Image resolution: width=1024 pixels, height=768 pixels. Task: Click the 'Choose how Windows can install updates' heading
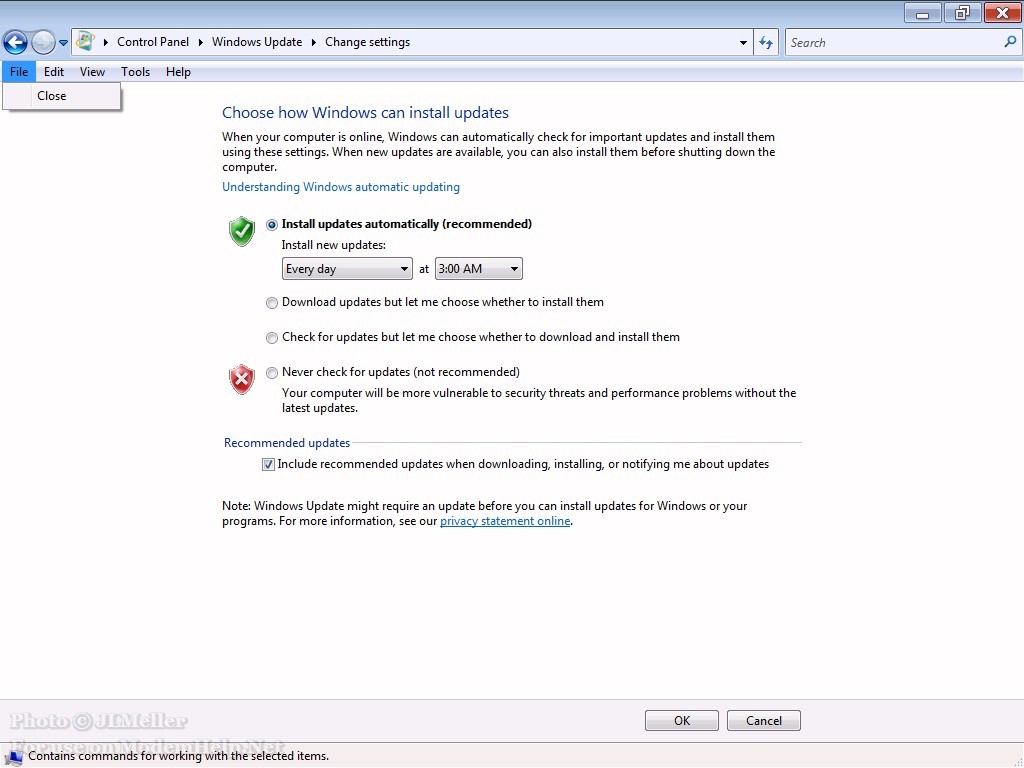click(x=365, y=112)
